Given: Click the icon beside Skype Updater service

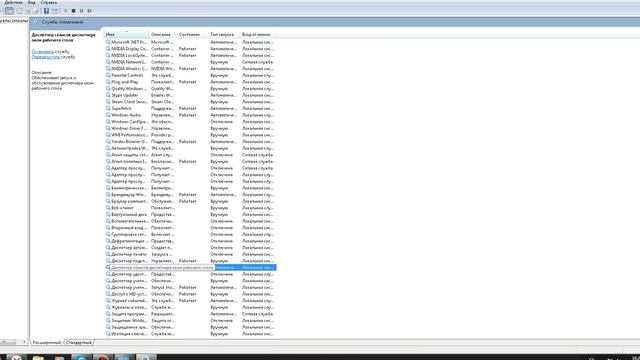Looking at the screenshot, I should coord(108,95).
